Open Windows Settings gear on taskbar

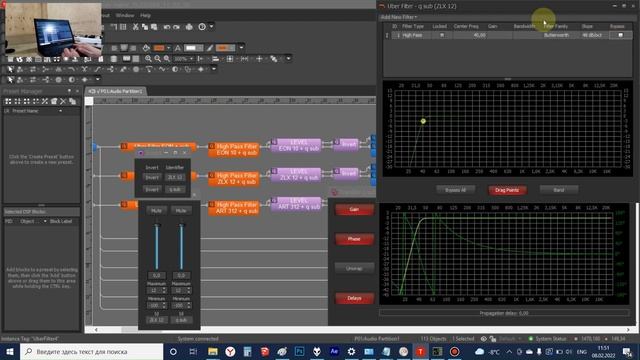351,351
